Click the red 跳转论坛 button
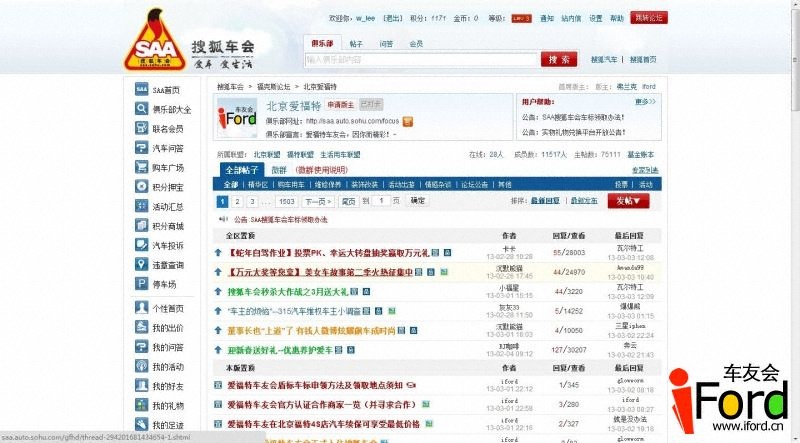This screenshot has width=800, height=443. pos(649,18)
